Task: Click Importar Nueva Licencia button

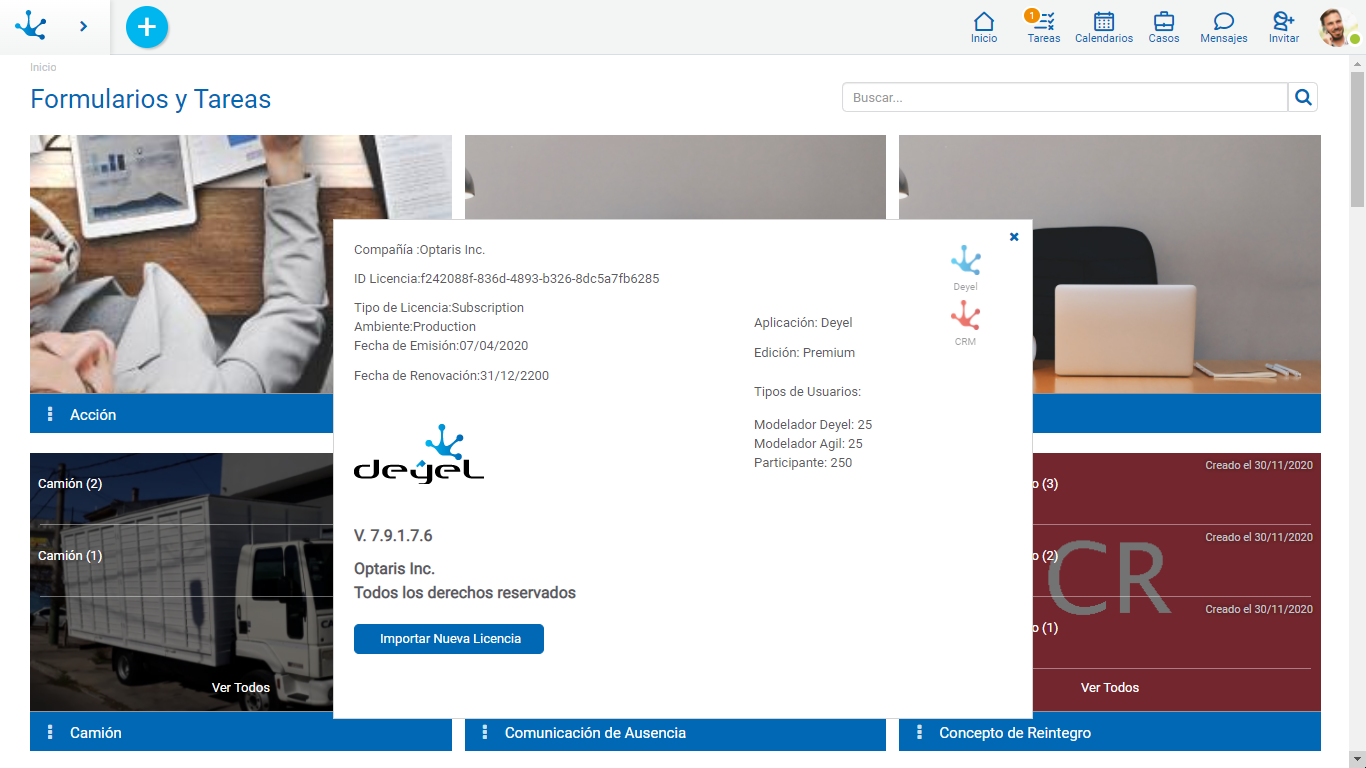Action: tap(449, 639)
